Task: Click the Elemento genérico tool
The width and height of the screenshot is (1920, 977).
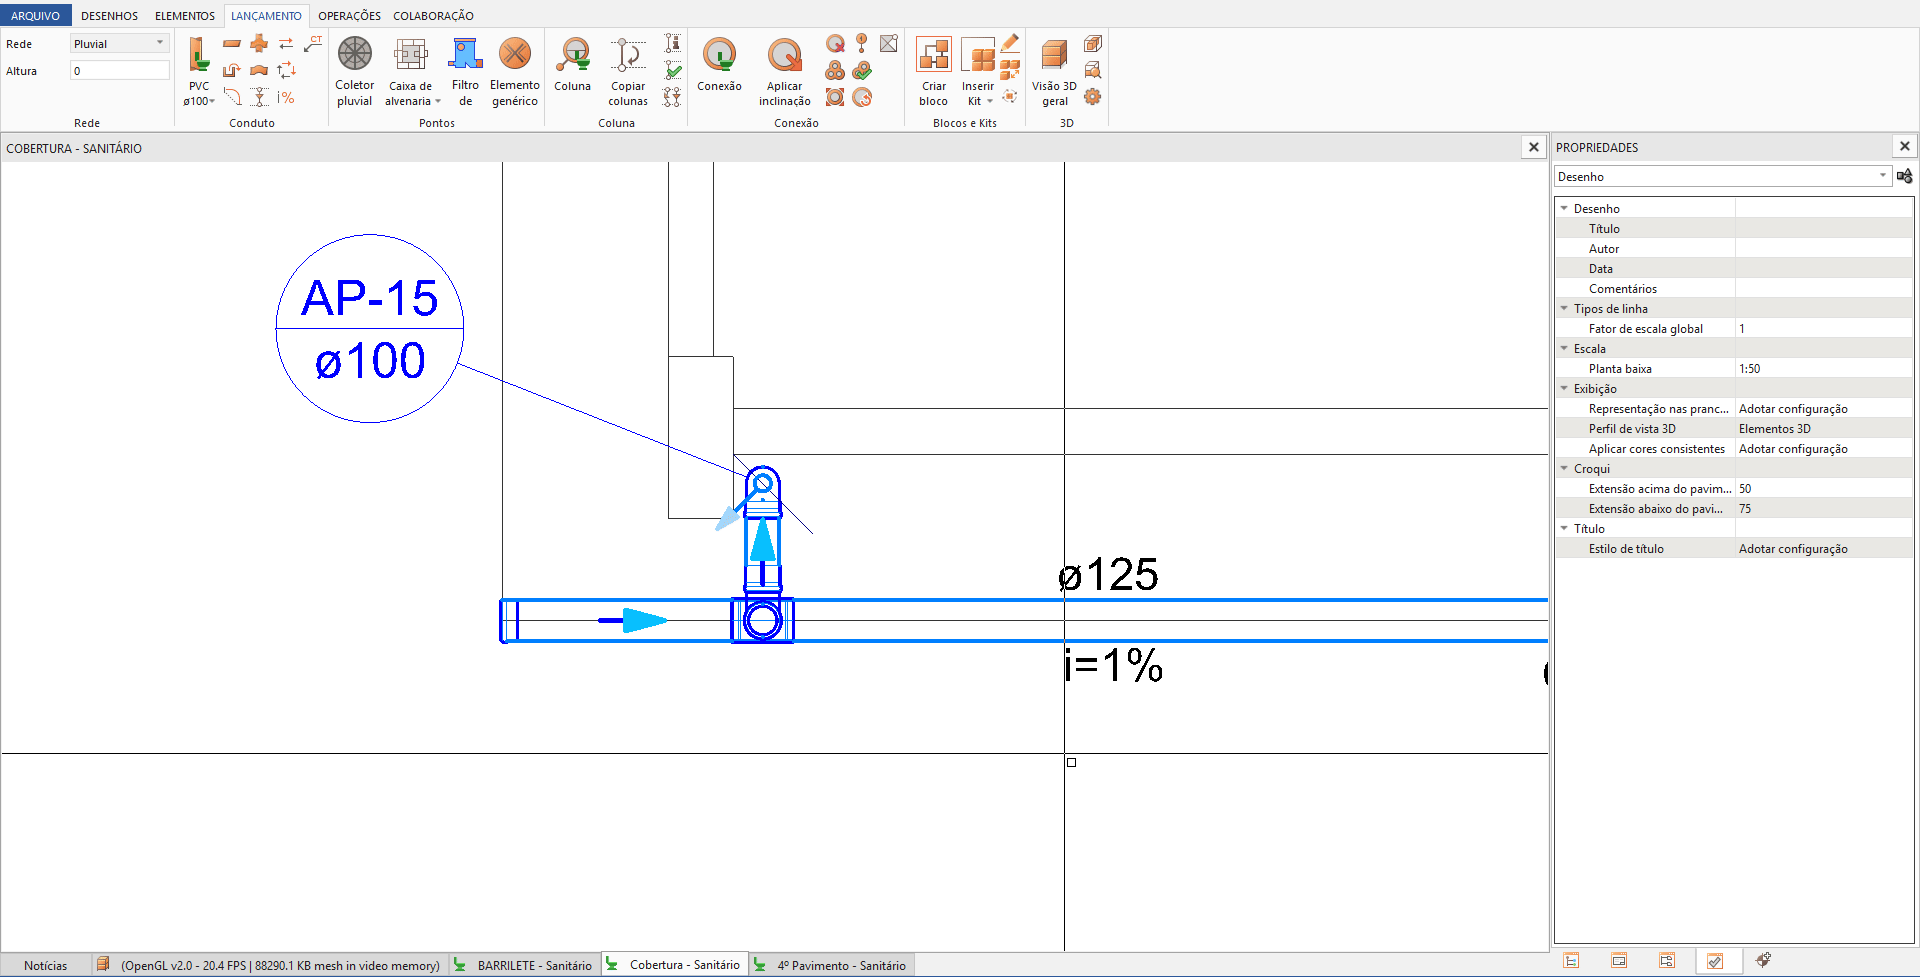Action: (515, 72)
